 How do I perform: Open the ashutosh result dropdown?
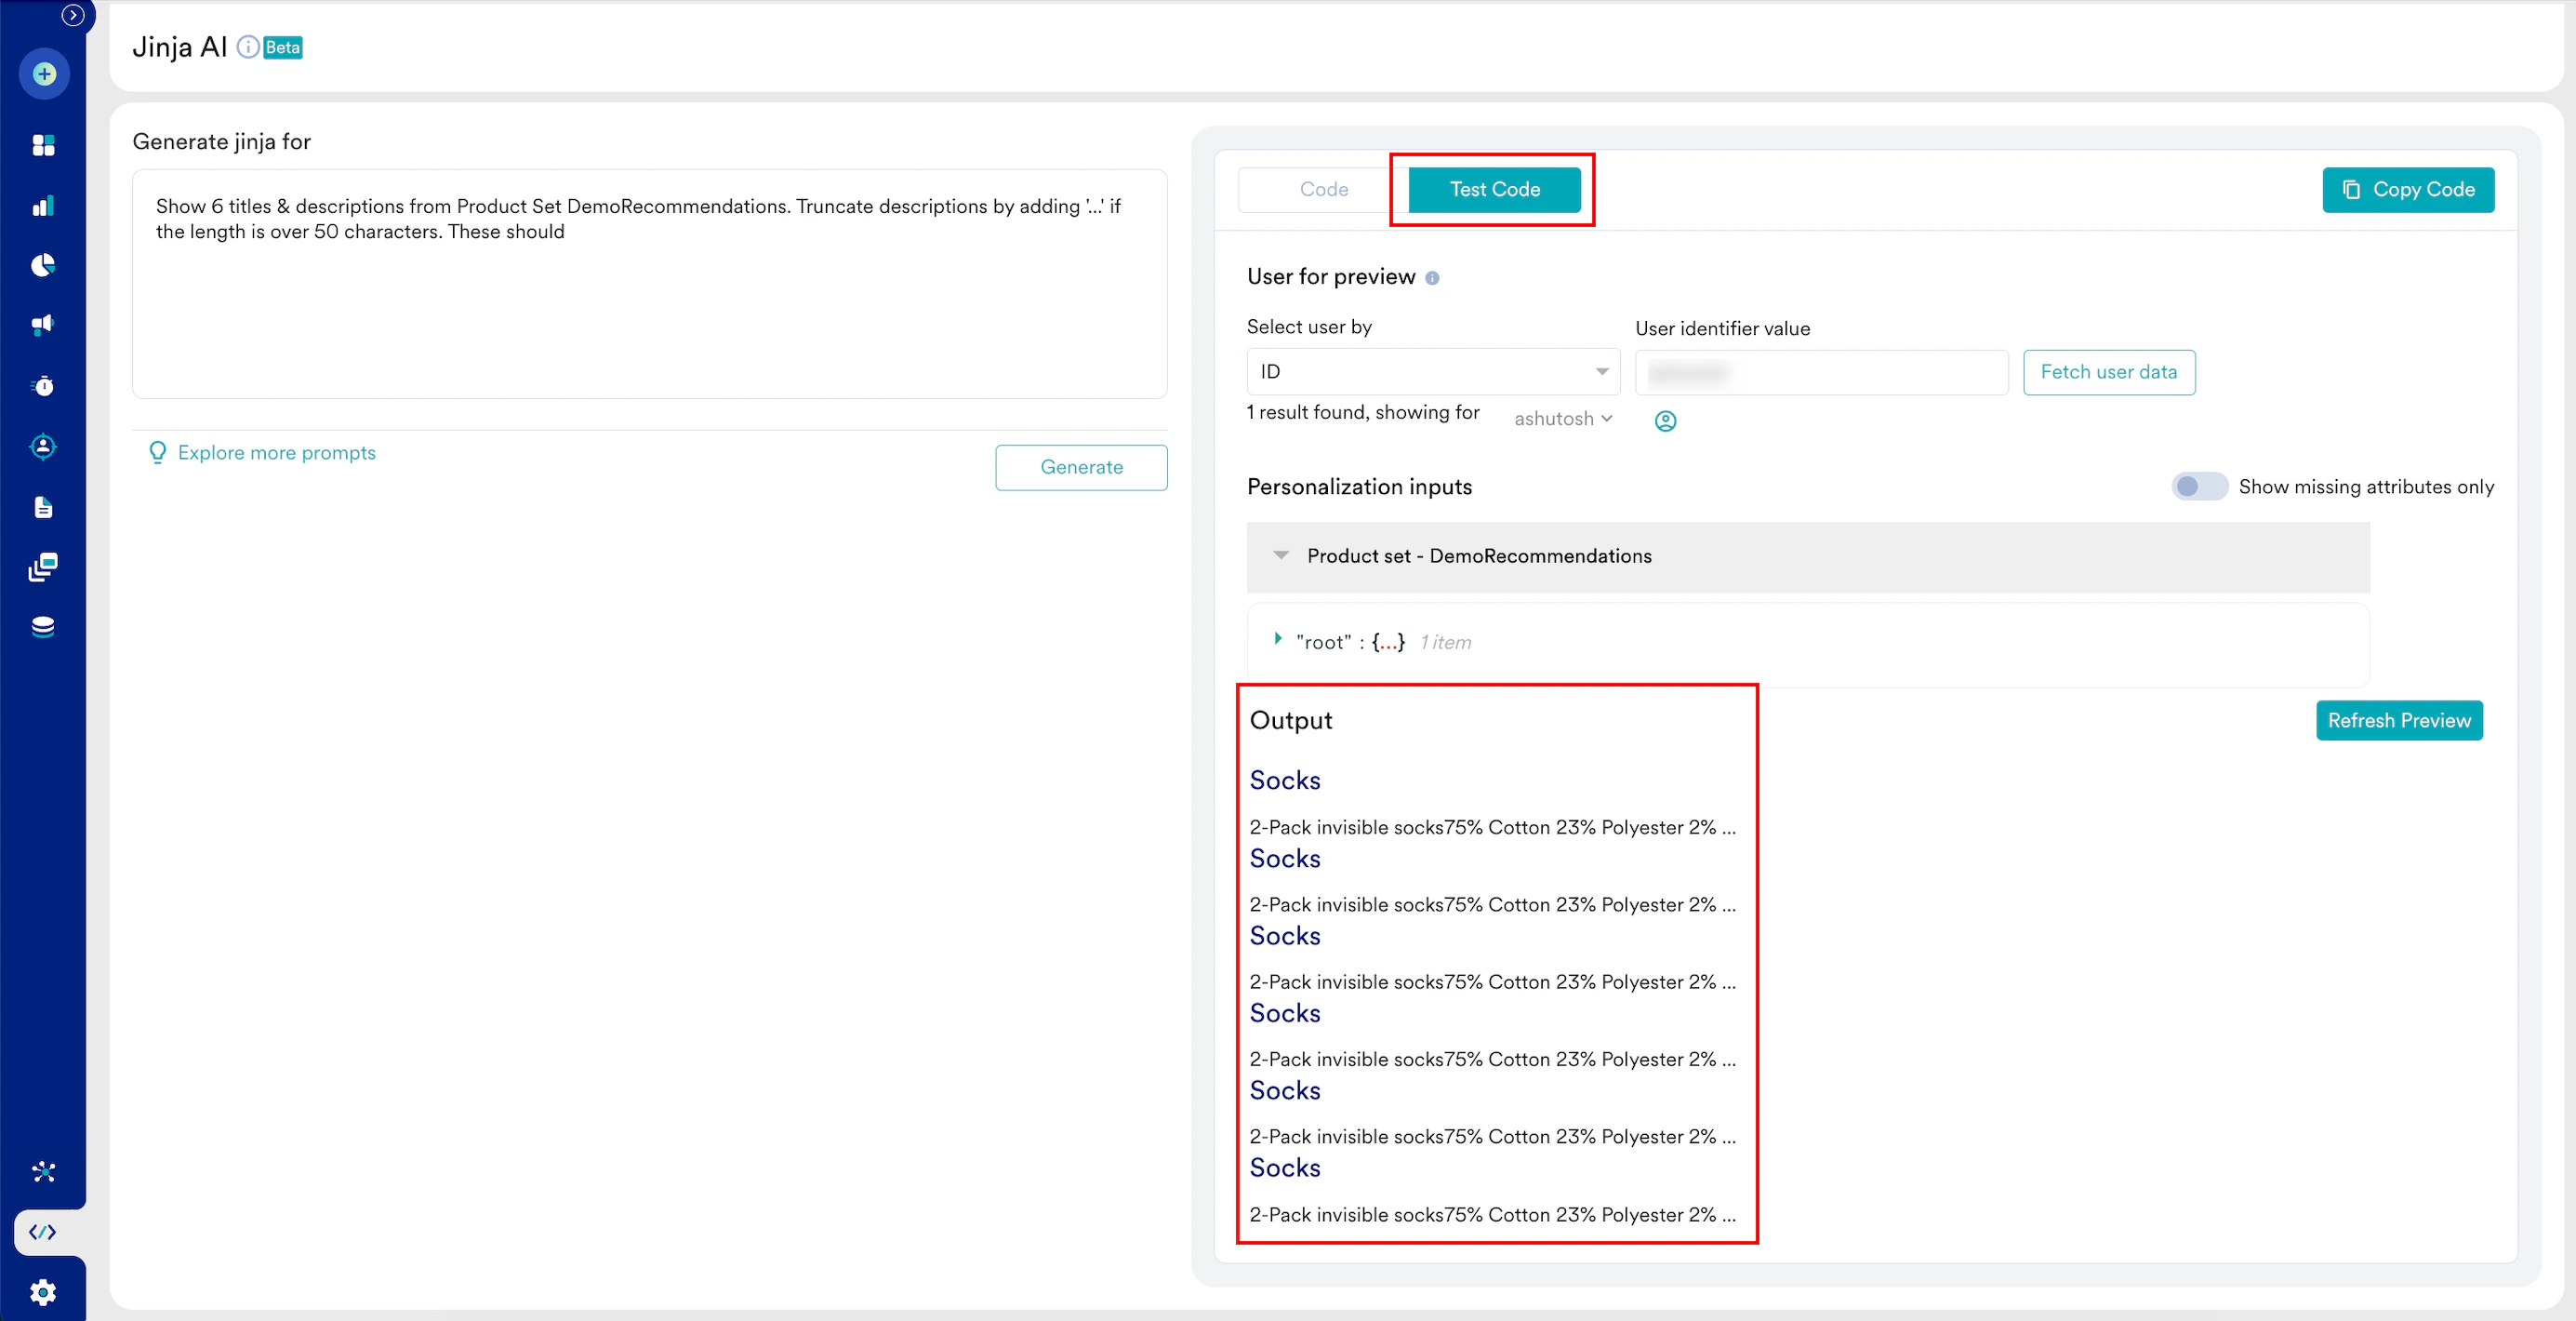pyautogui.click(x=1562, y=419)
